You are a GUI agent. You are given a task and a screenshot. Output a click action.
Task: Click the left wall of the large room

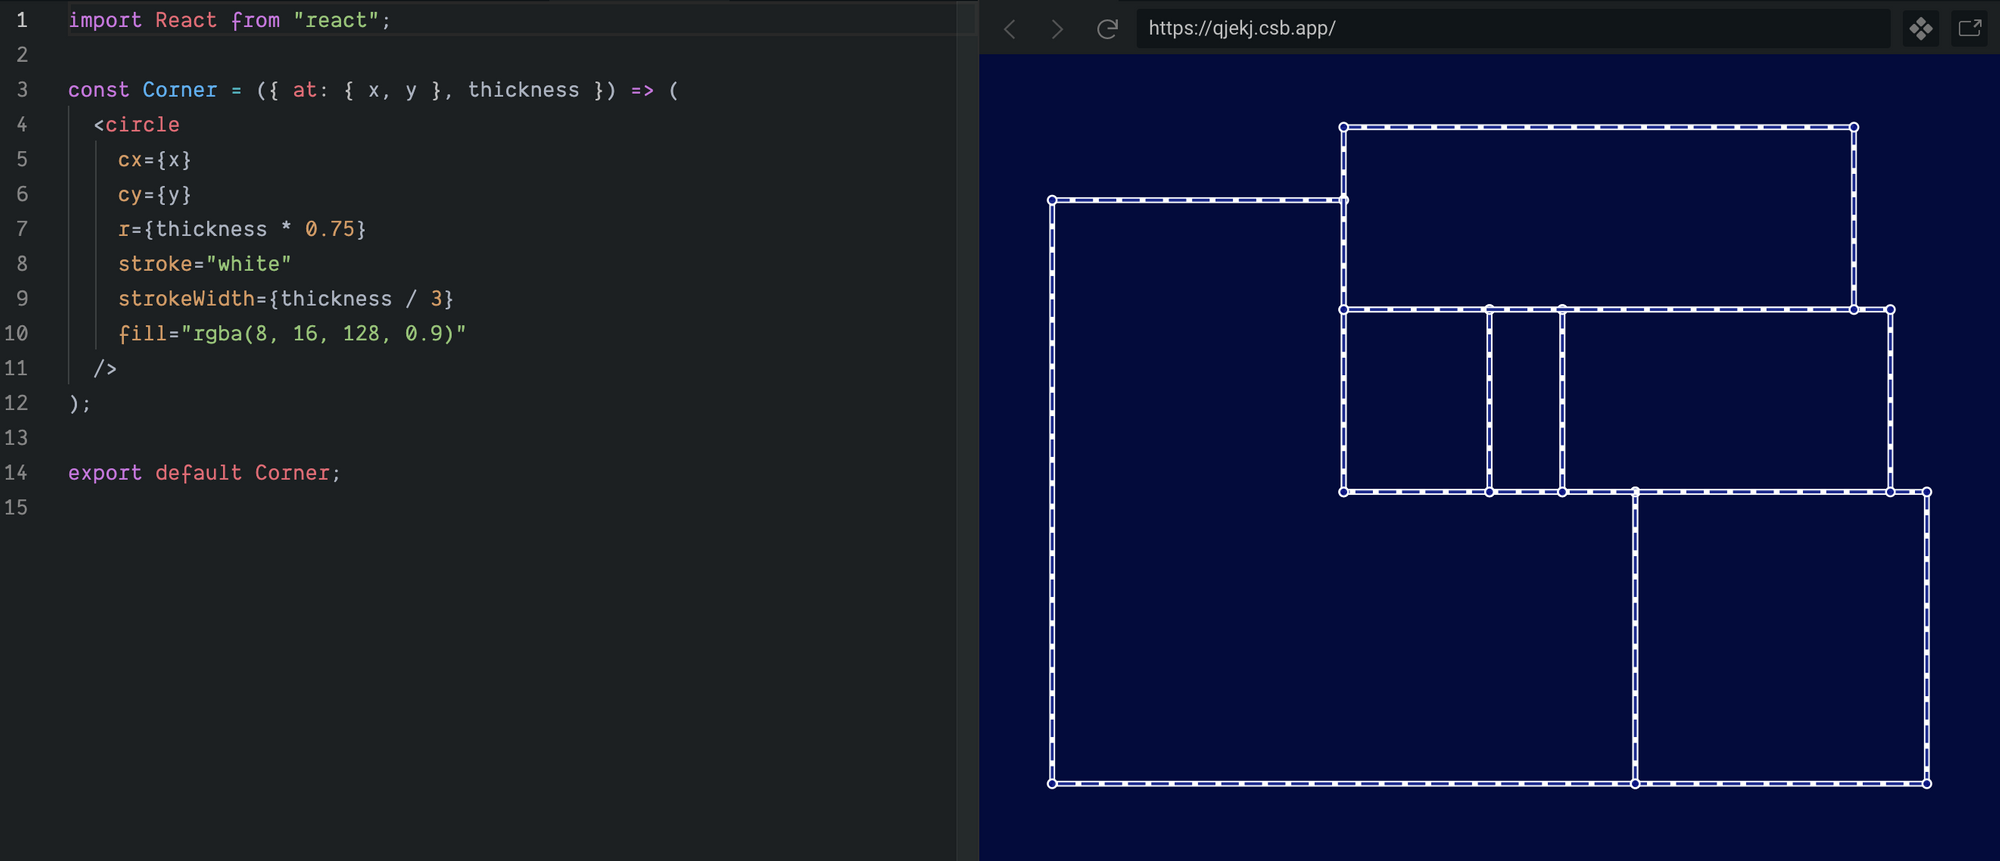pos(1052,490)
